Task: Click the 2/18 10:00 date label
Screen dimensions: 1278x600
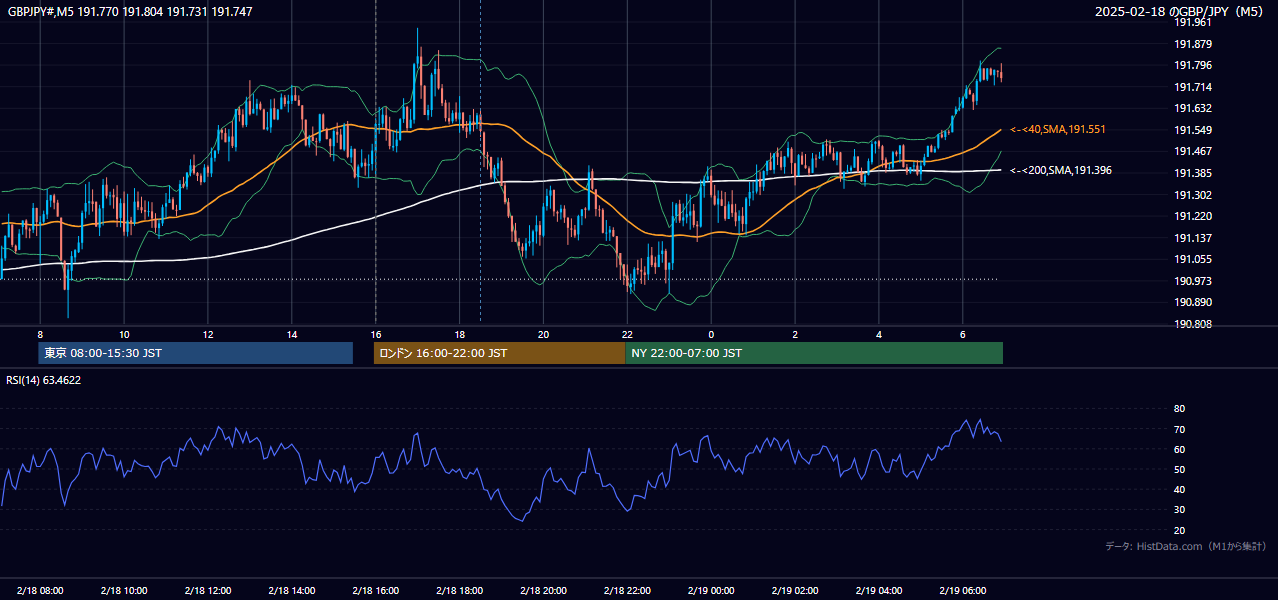Action: (124, 591)
